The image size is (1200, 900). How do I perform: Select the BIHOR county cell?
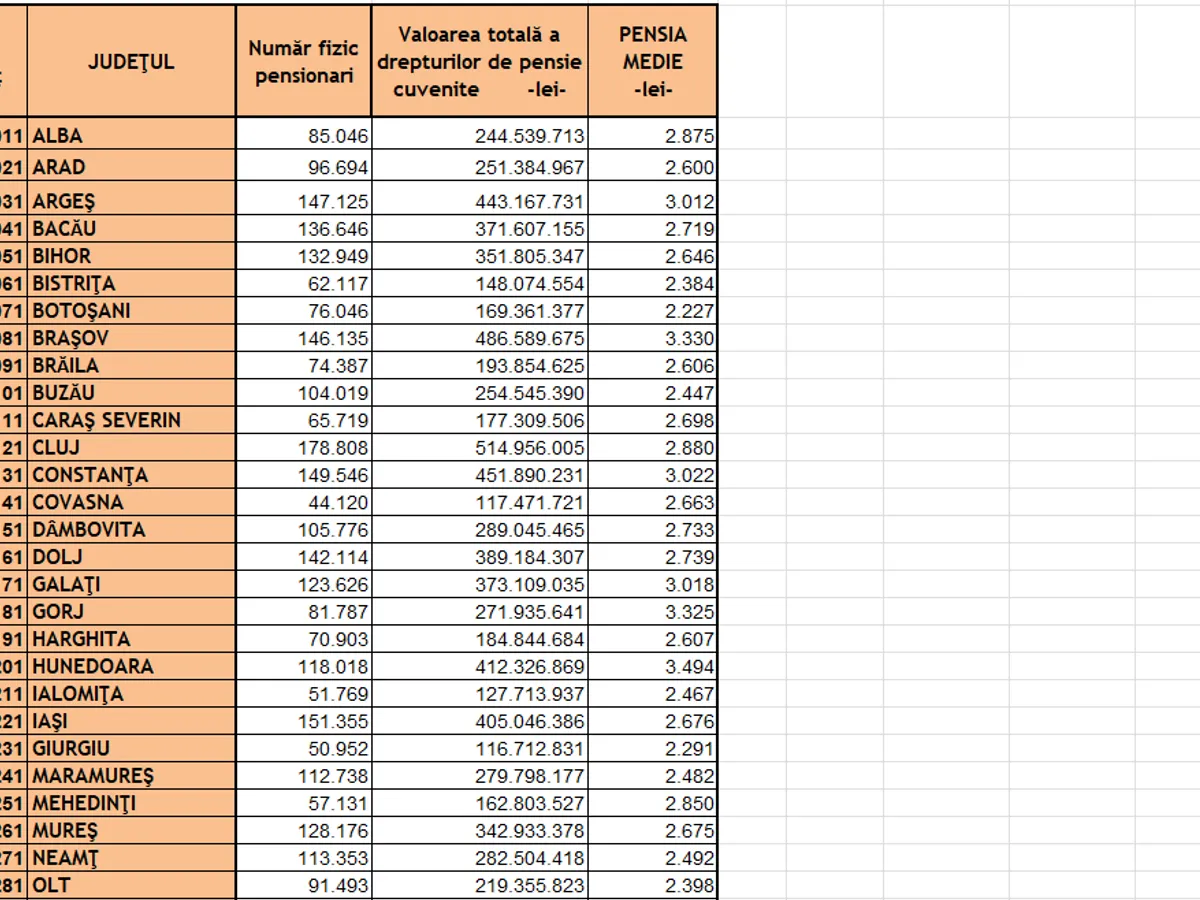[131, 256]
